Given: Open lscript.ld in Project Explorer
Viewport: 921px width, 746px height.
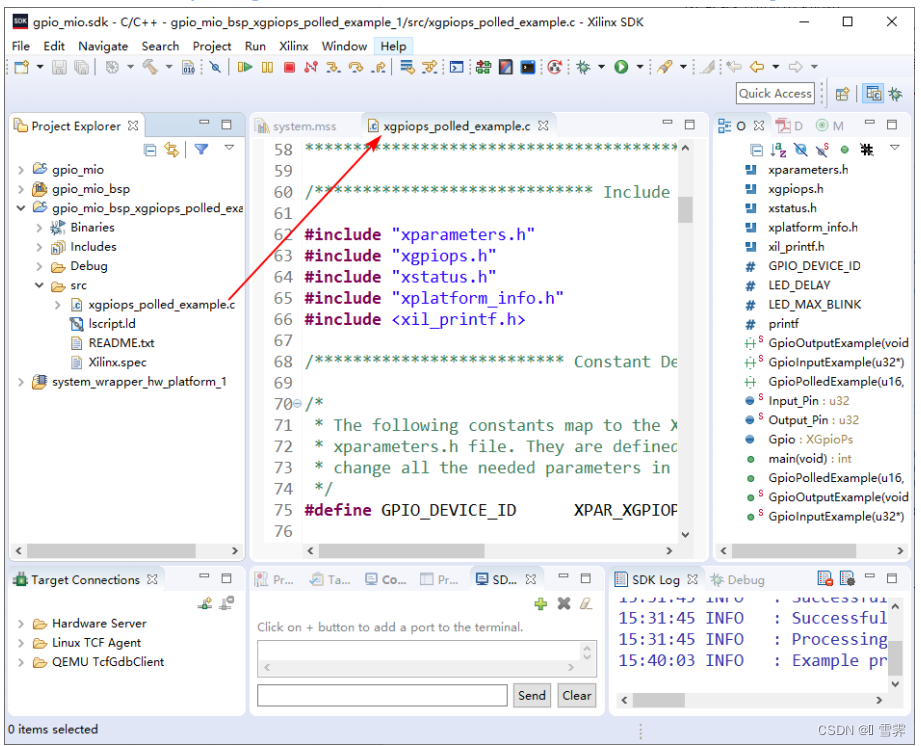Looking at the screenshot, I should click(x=112, y=324).
